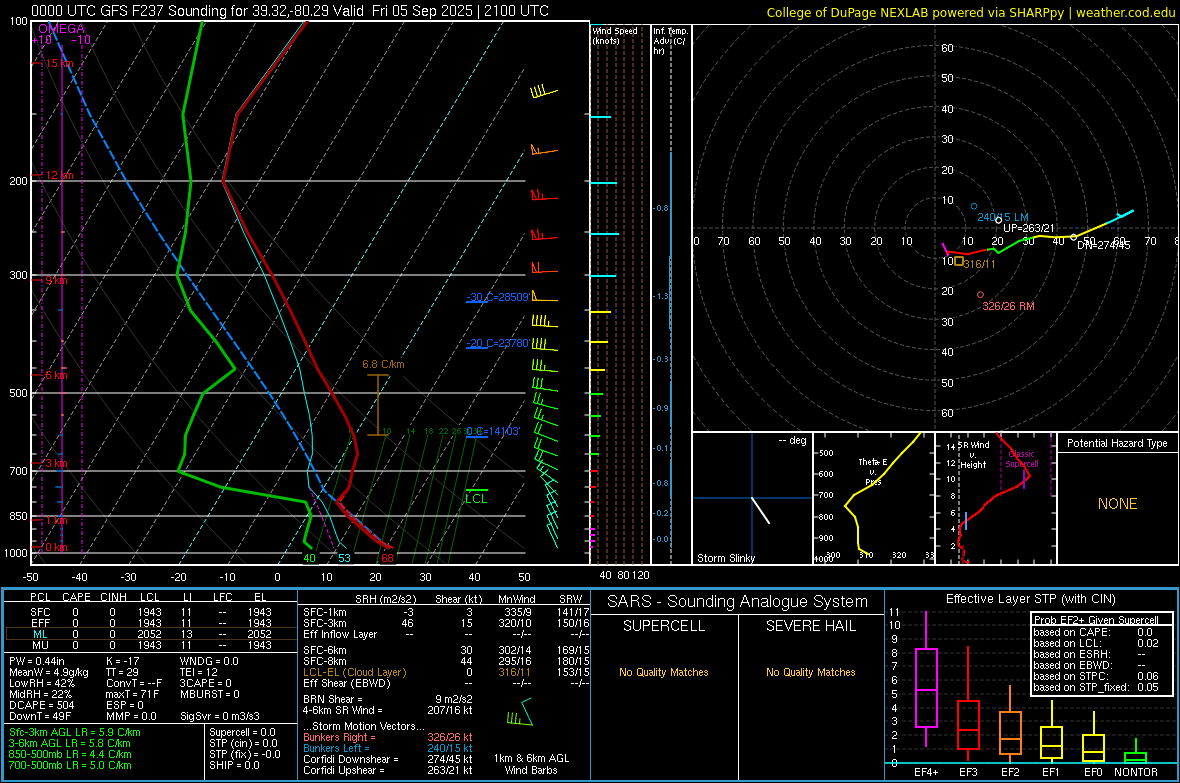The height and width of the screenshot is (783, 1180).
Task: Click the 'PW = 0.44in' value
Action: click(x=37, y=661)
